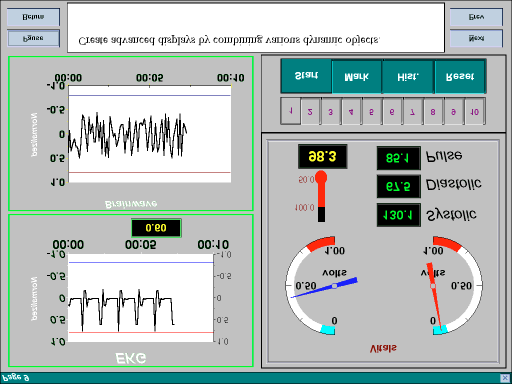This screenshot has width=512, height=384.
Task: Select numbered marker button 1
Action: tap(291, 111)
